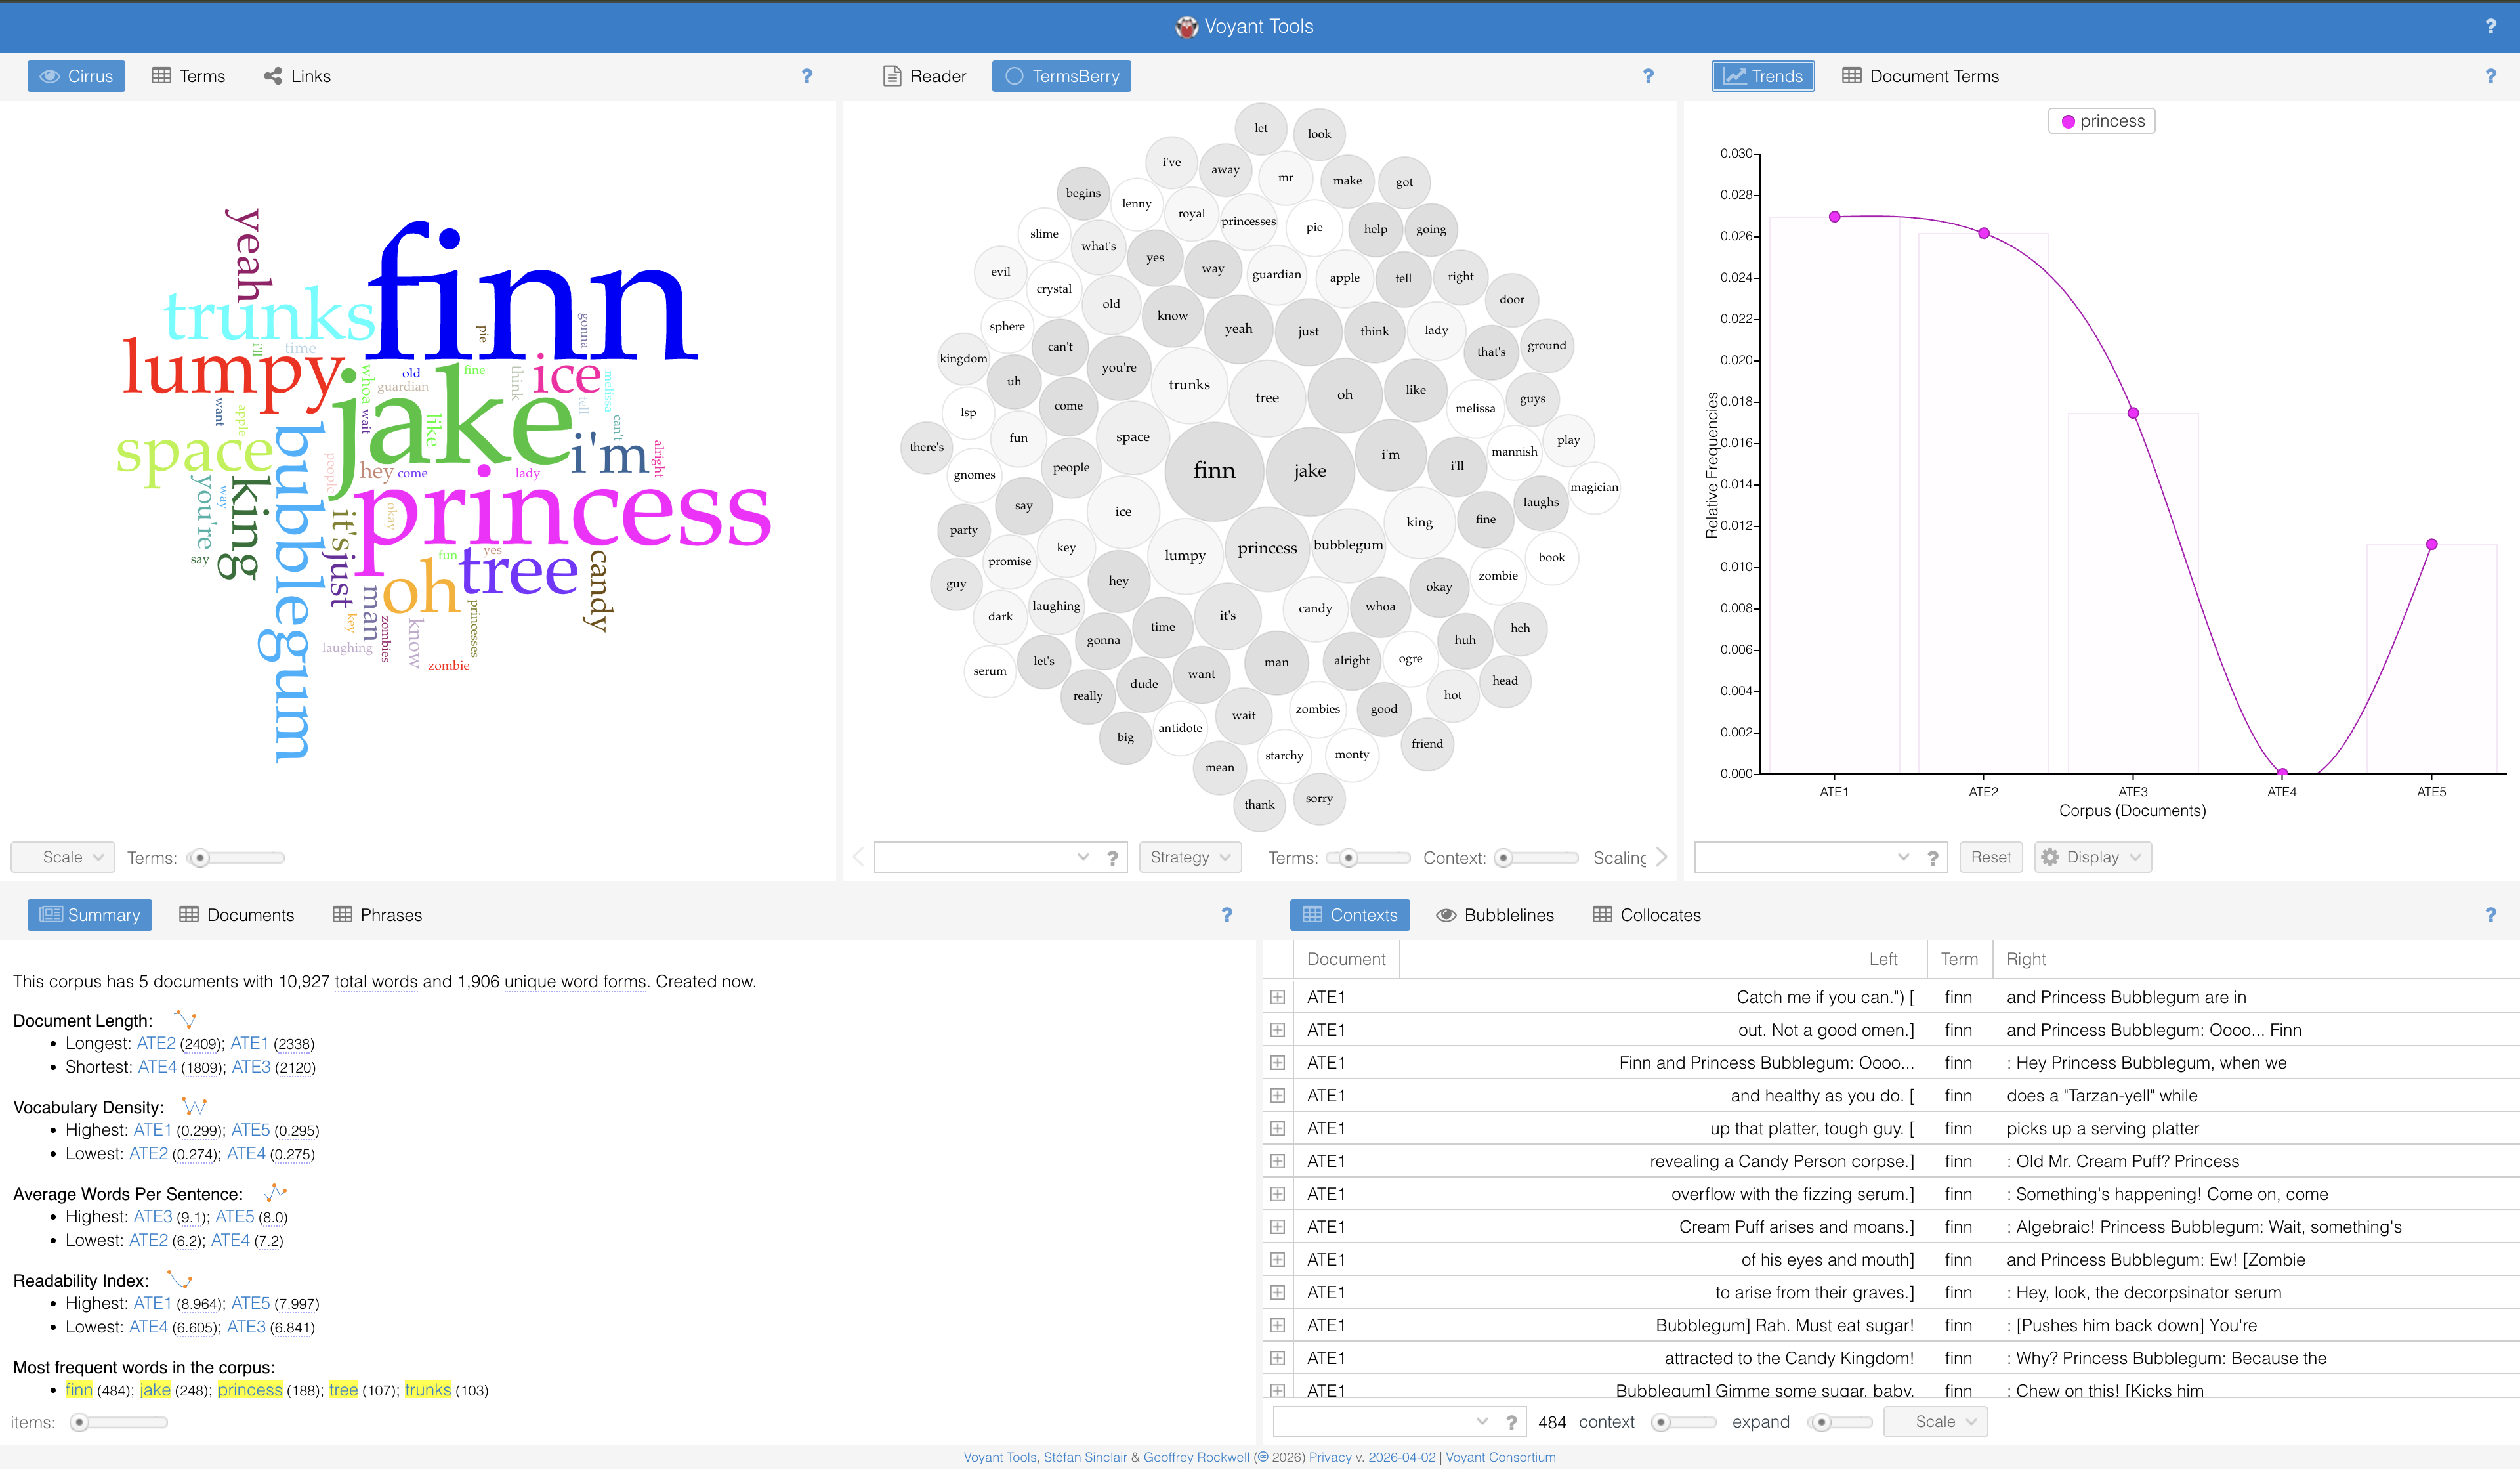The width and height of the screenshot is (2520, 1469).
Task: Switch to the Summary tab
Action: pos(89,915)
